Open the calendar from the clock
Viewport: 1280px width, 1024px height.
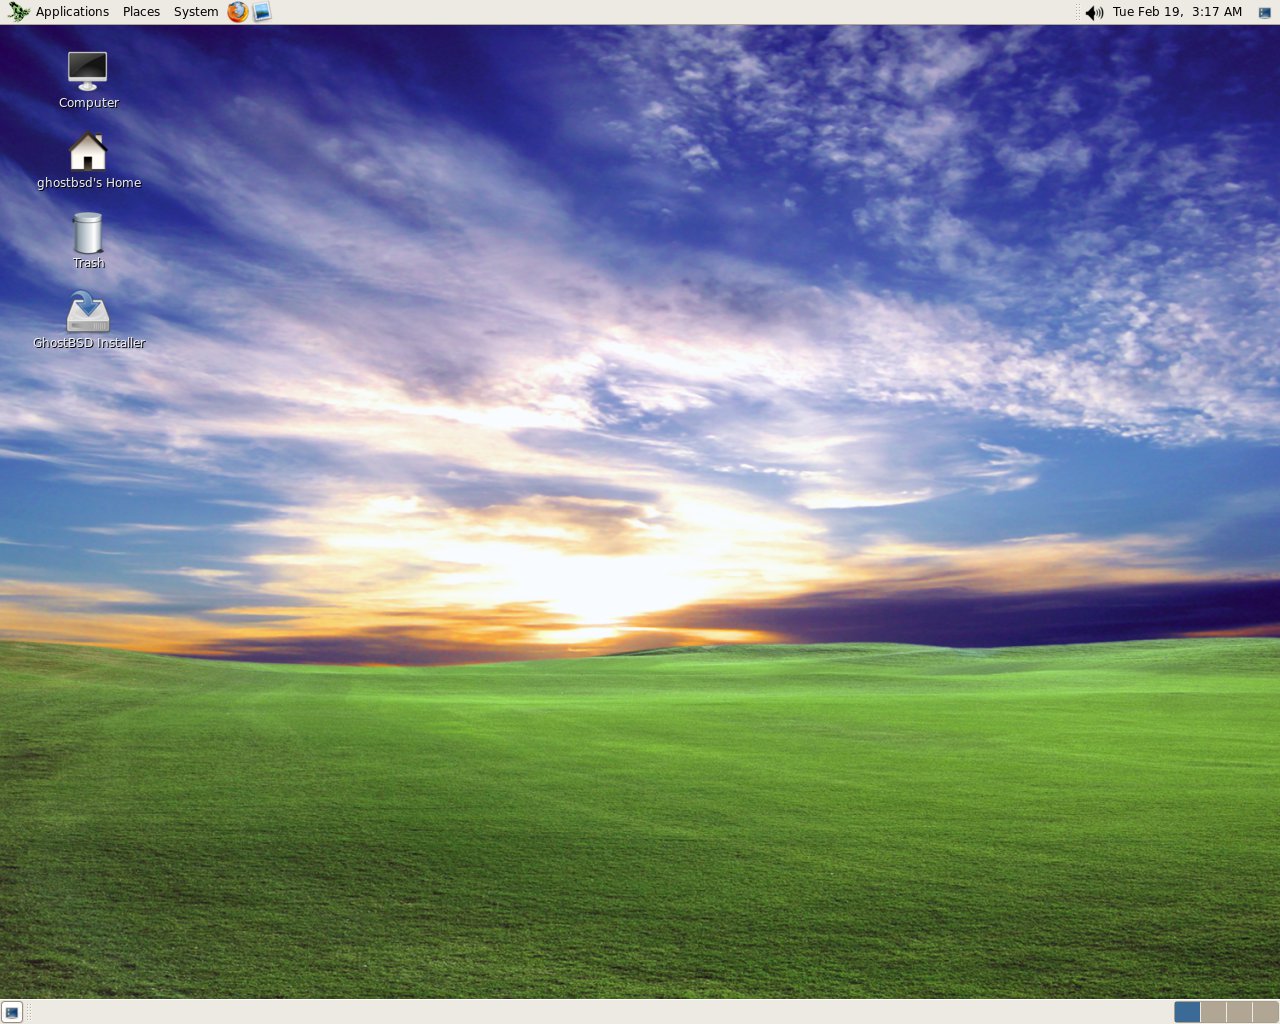pyautogui.click(x=1177, y=12)
